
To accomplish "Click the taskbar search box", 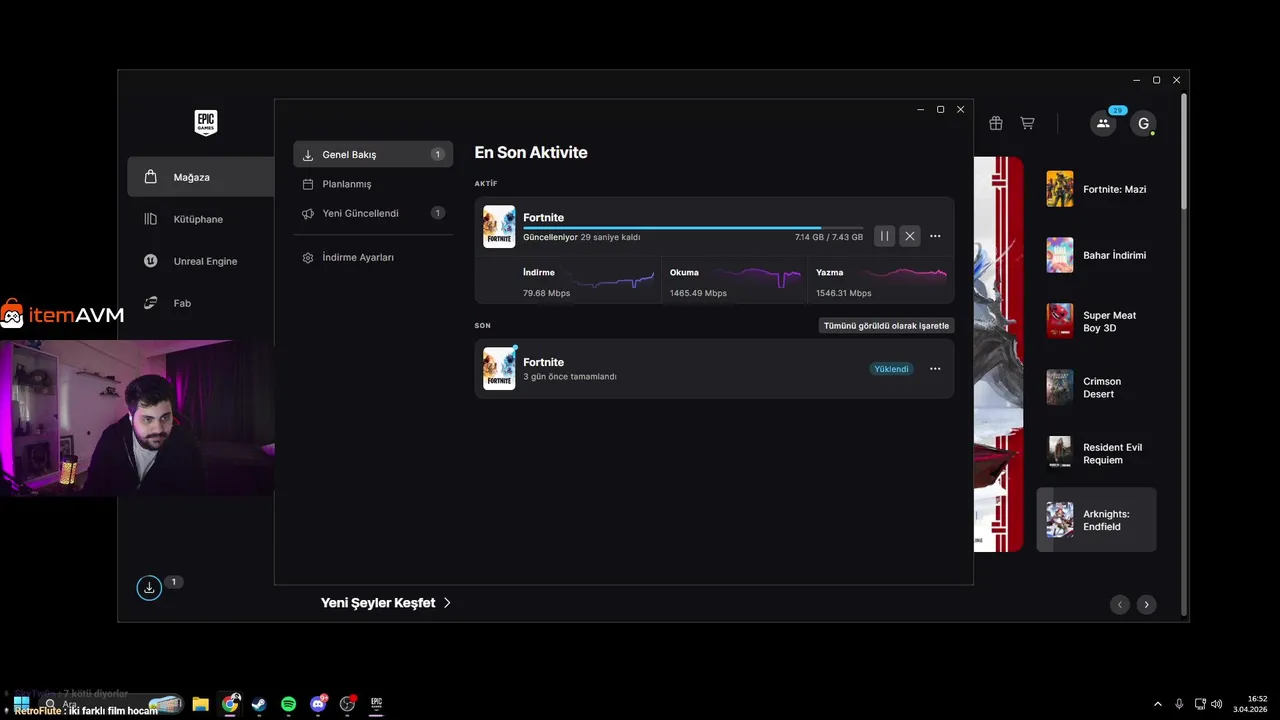I will point(110,704).
